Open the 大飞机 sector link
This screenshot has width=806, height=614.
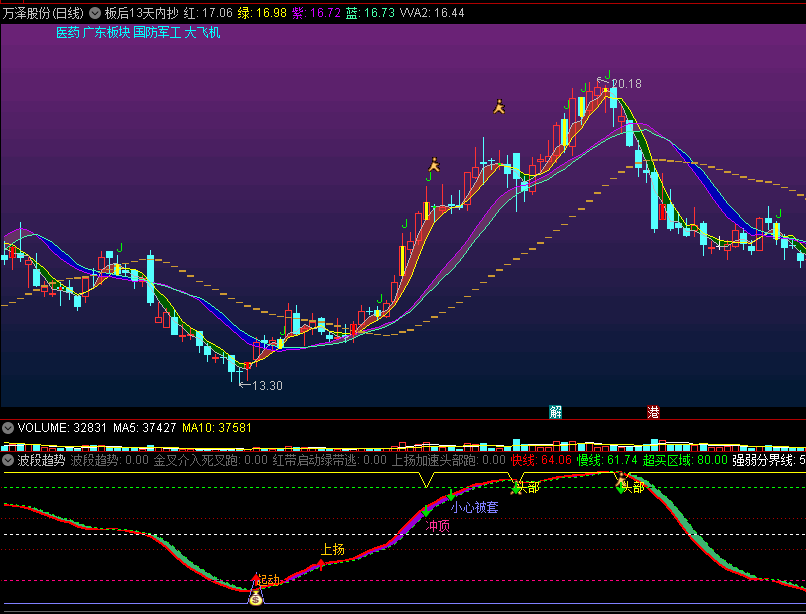pyautogui.click(x=202, y=32)
